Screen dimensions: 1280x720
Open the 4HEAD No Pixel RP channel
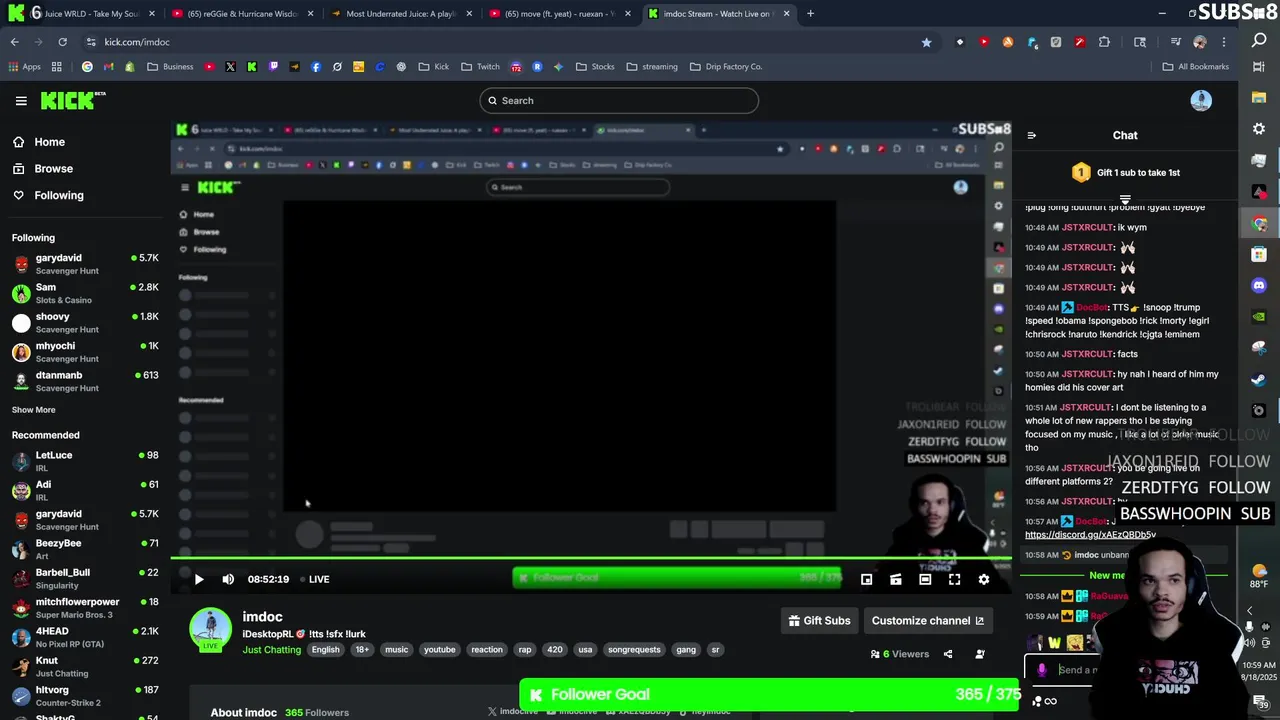(x=85, y=637)
